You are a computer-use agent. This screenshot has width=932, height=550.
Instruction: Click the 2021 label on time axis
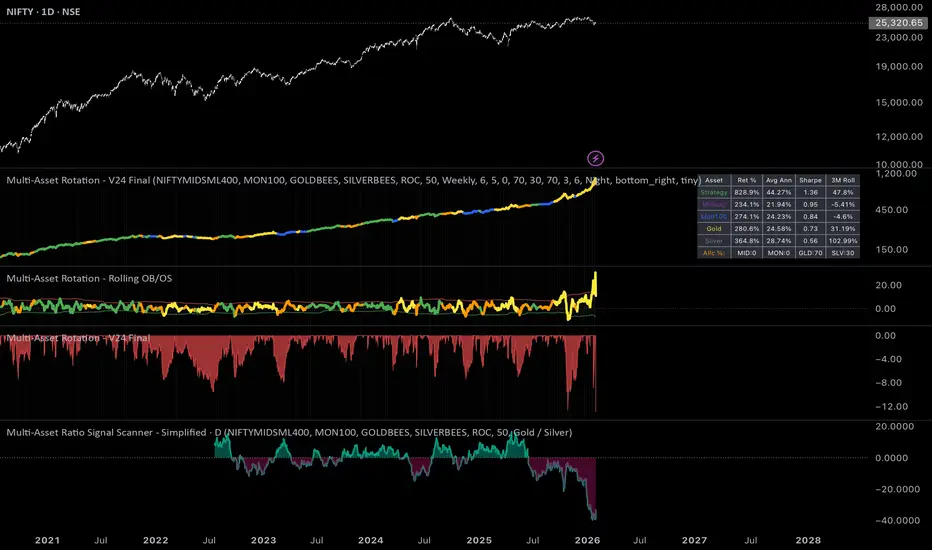pyautogui.click(x=47, y=540)
